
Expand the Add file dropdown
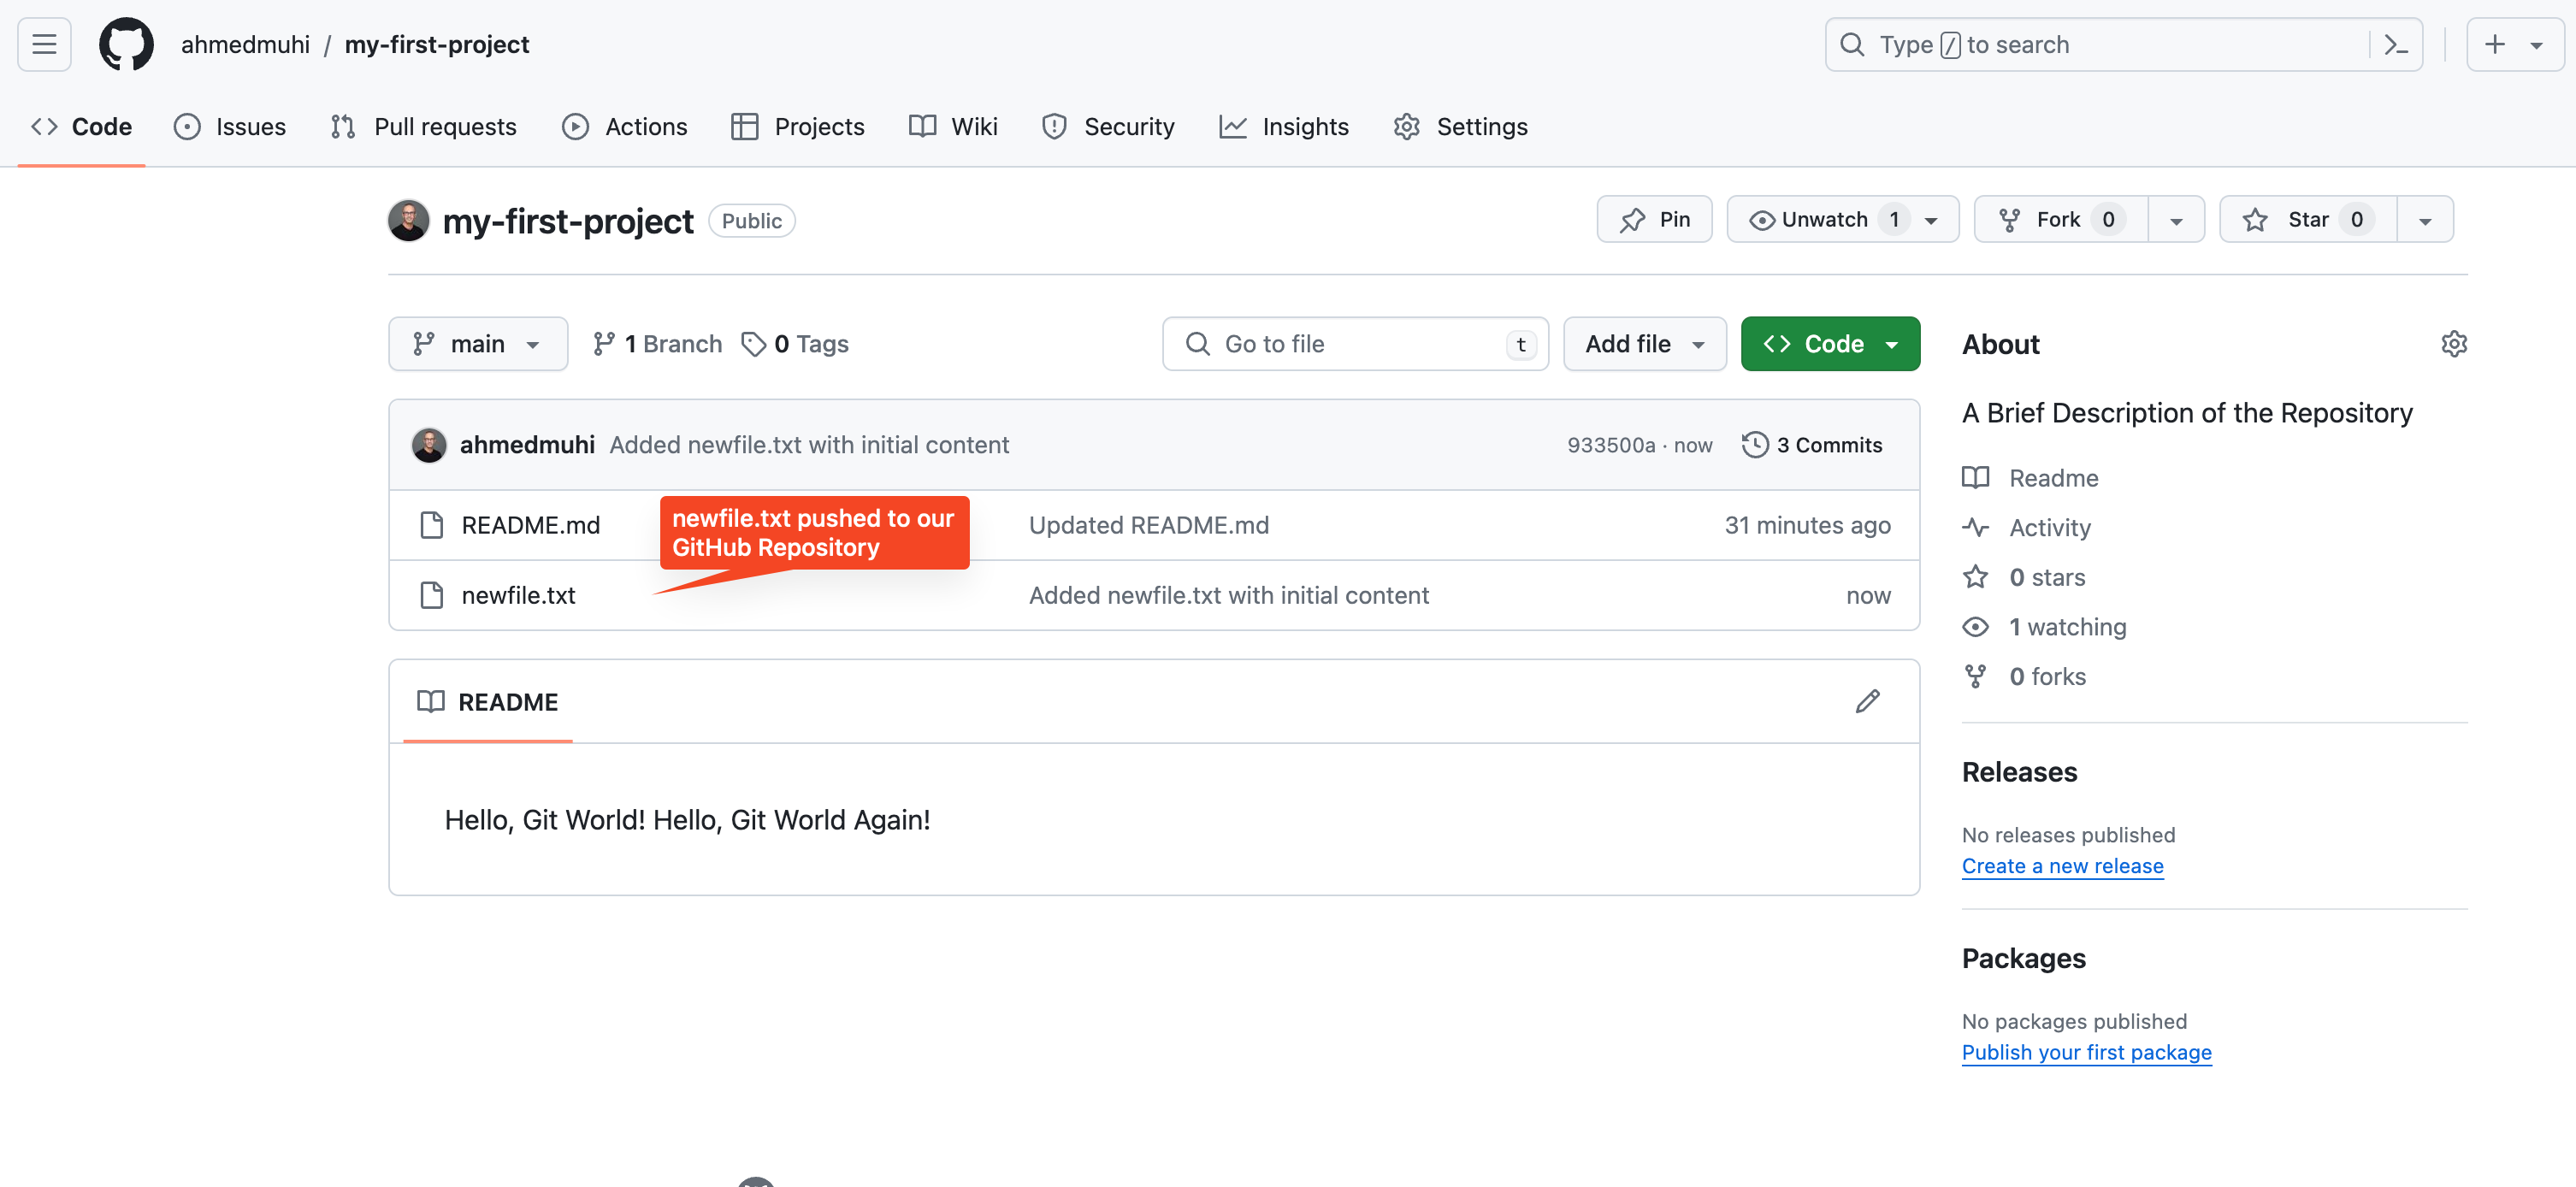tap(1644, 344)
